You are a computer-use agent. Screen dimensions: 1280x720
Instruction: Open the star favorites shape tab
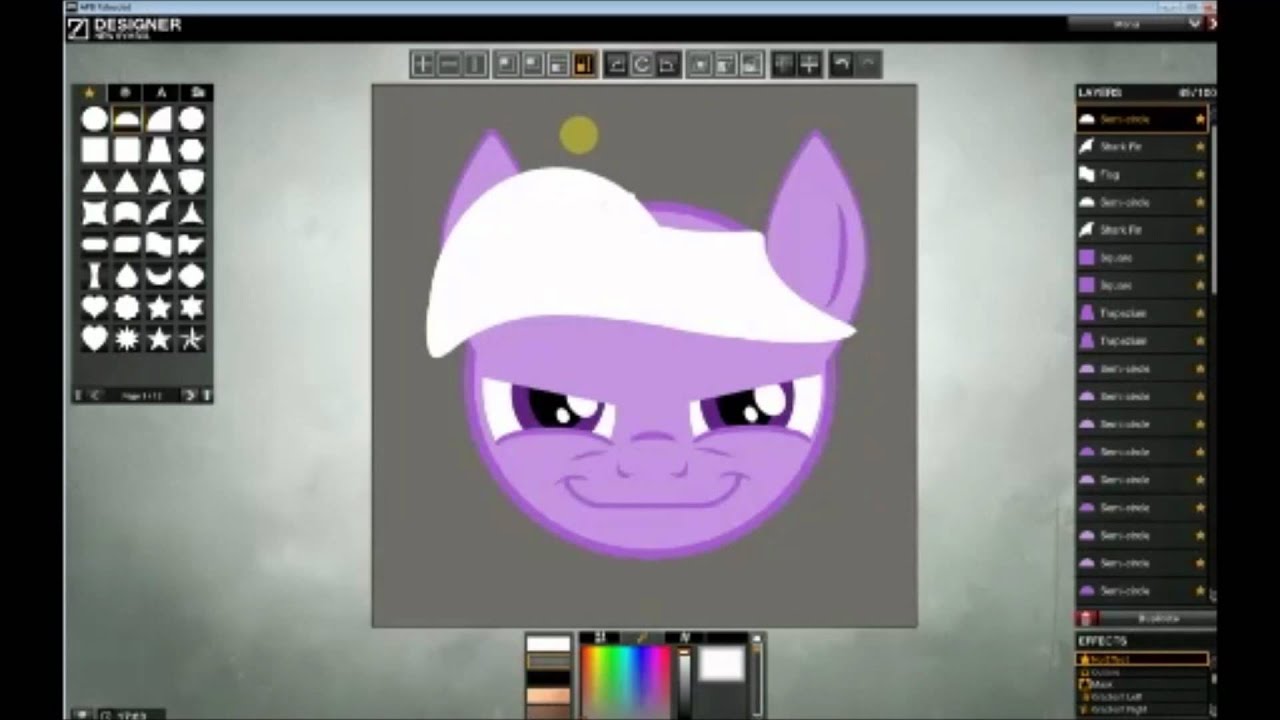coord(89,93)
